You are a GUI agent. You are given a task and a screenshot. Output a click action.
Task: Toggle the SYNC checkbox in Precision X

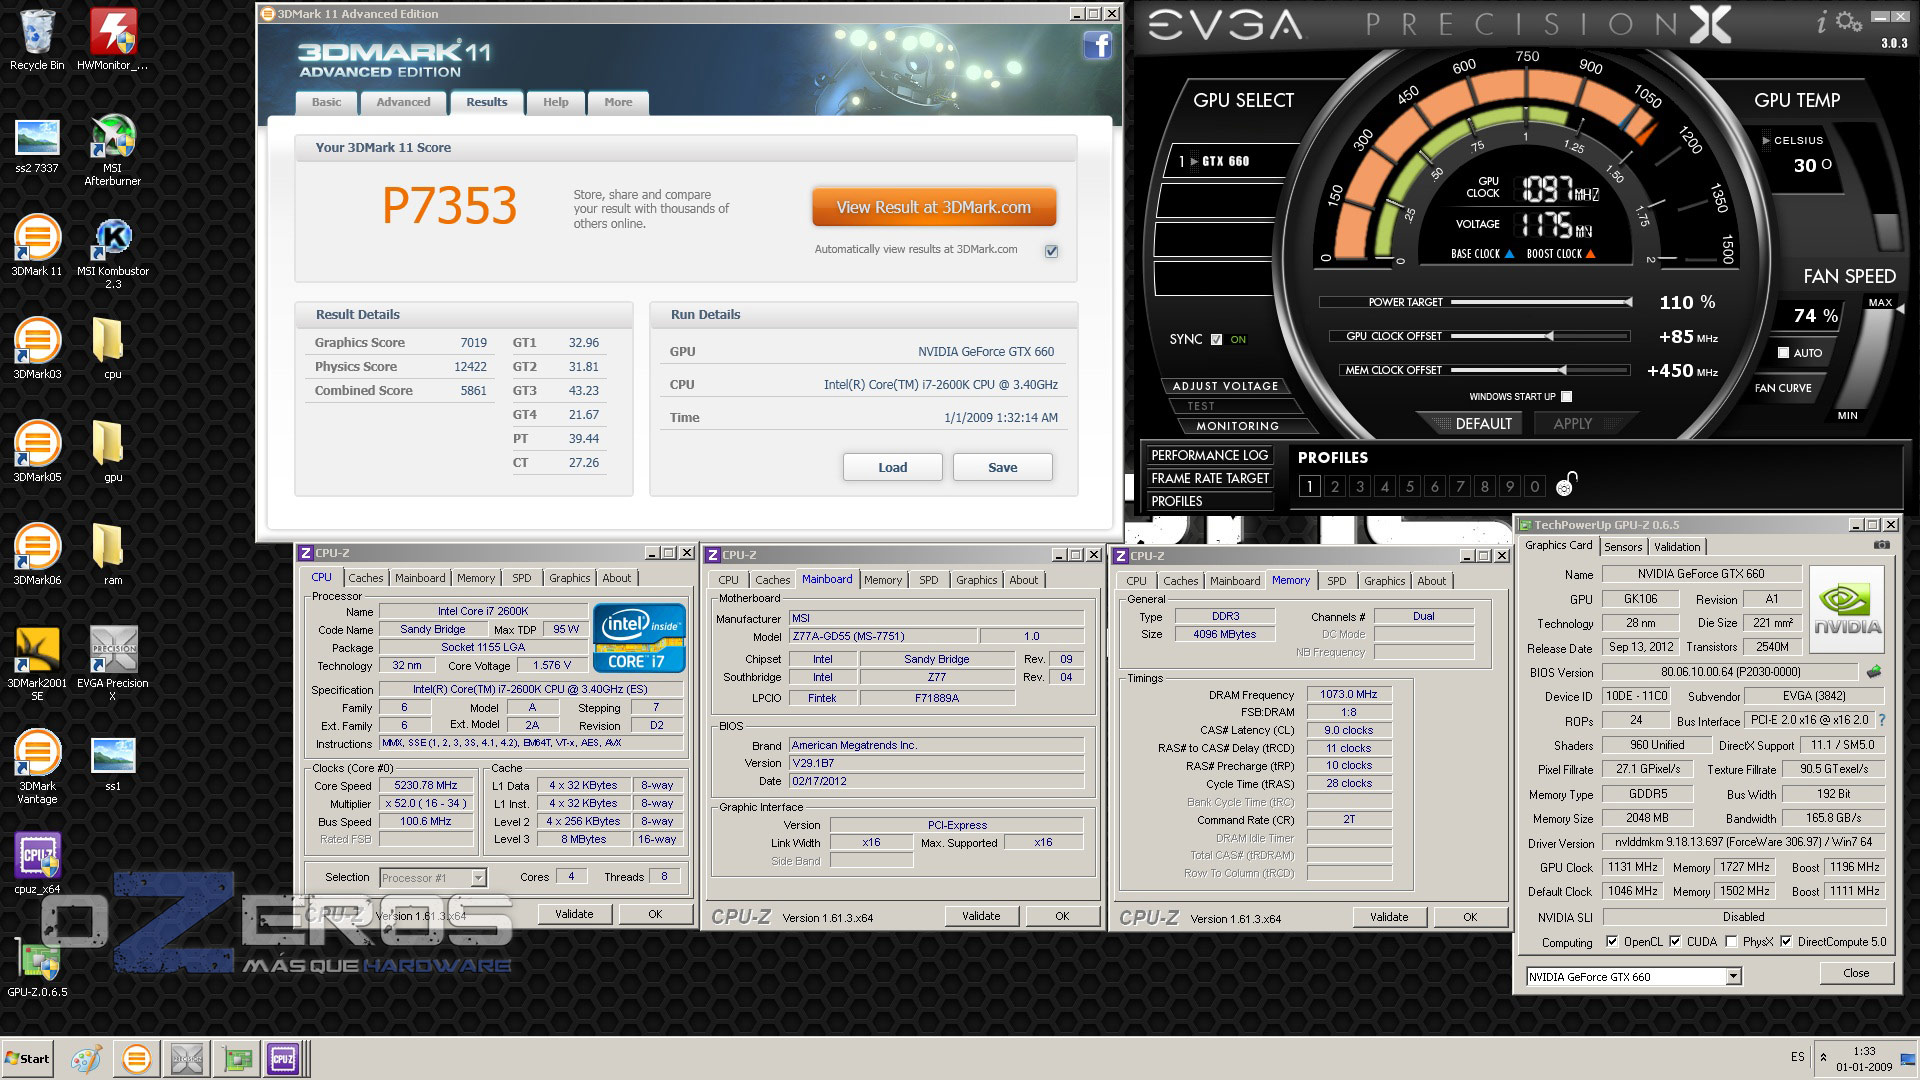1216,339
